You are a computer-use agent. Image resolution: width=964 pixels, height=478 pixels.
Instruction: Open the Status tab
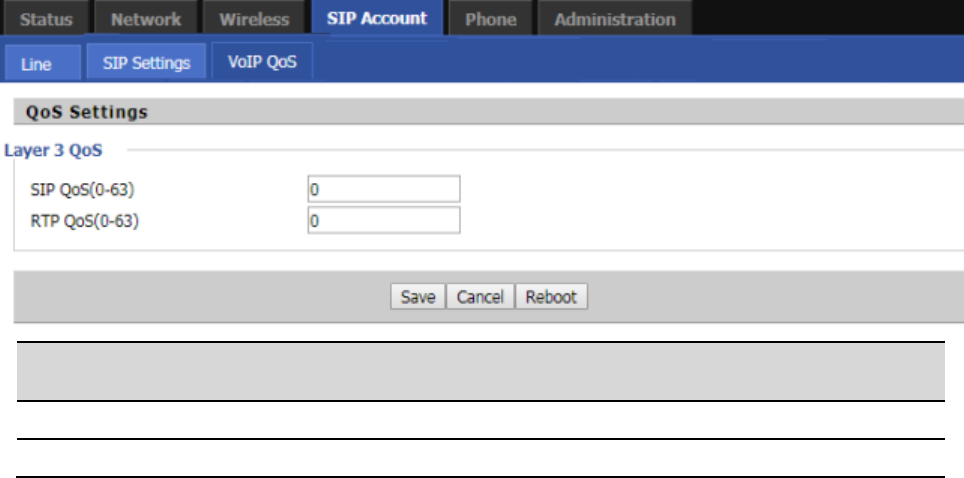[x=46, y=19]
